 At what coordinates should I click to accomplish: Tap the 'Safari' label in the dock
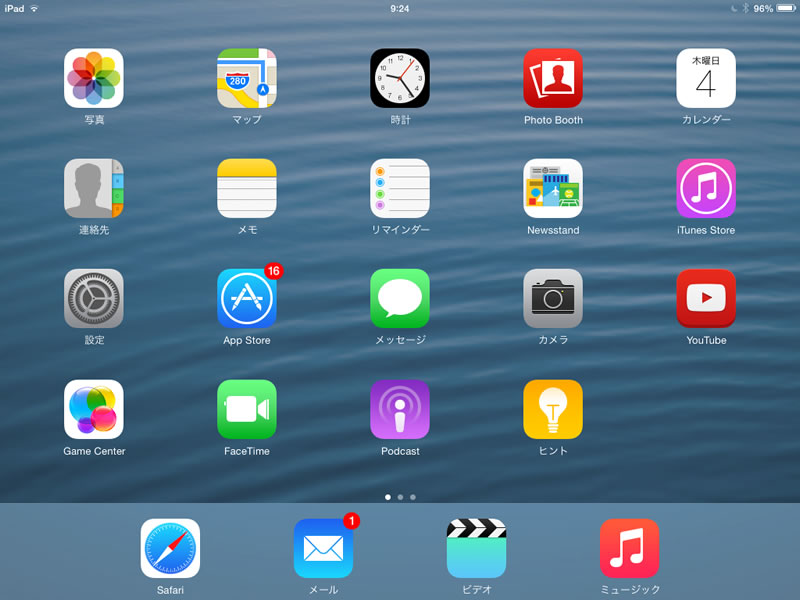pyautogui.click(x=170, y=590)
